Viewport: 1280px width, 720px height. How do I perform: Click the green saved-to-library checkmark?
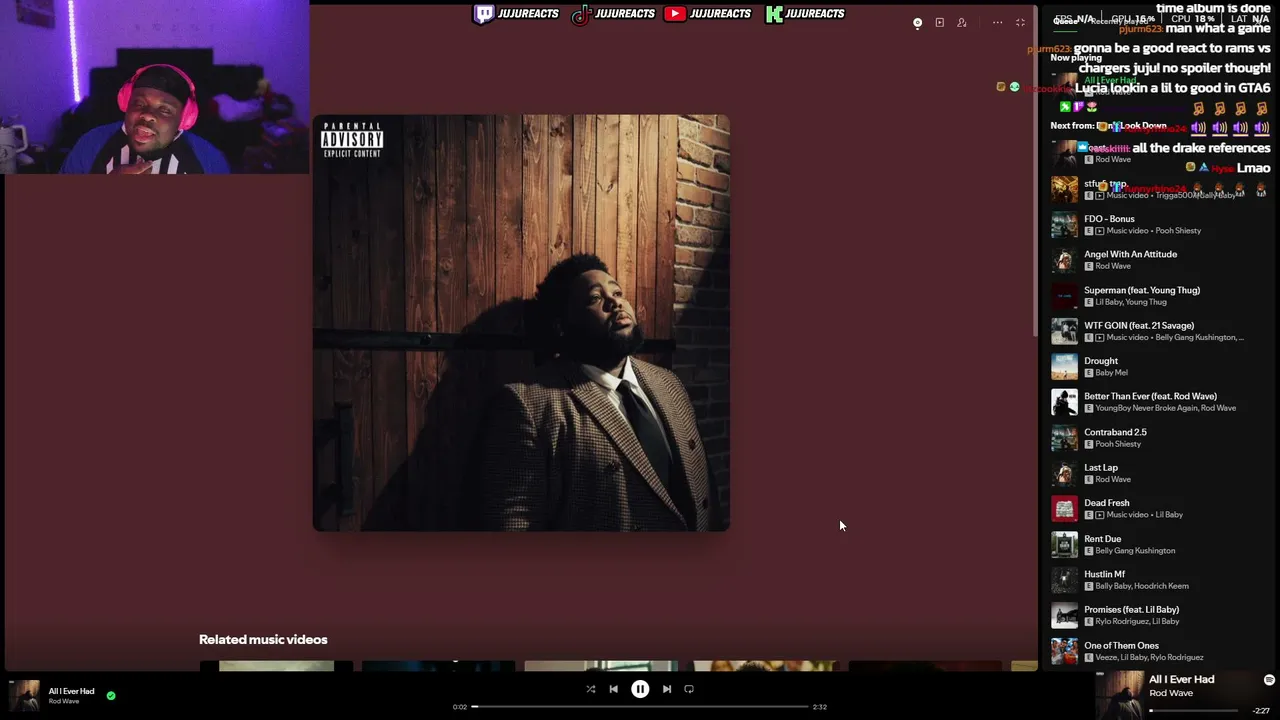111,695
